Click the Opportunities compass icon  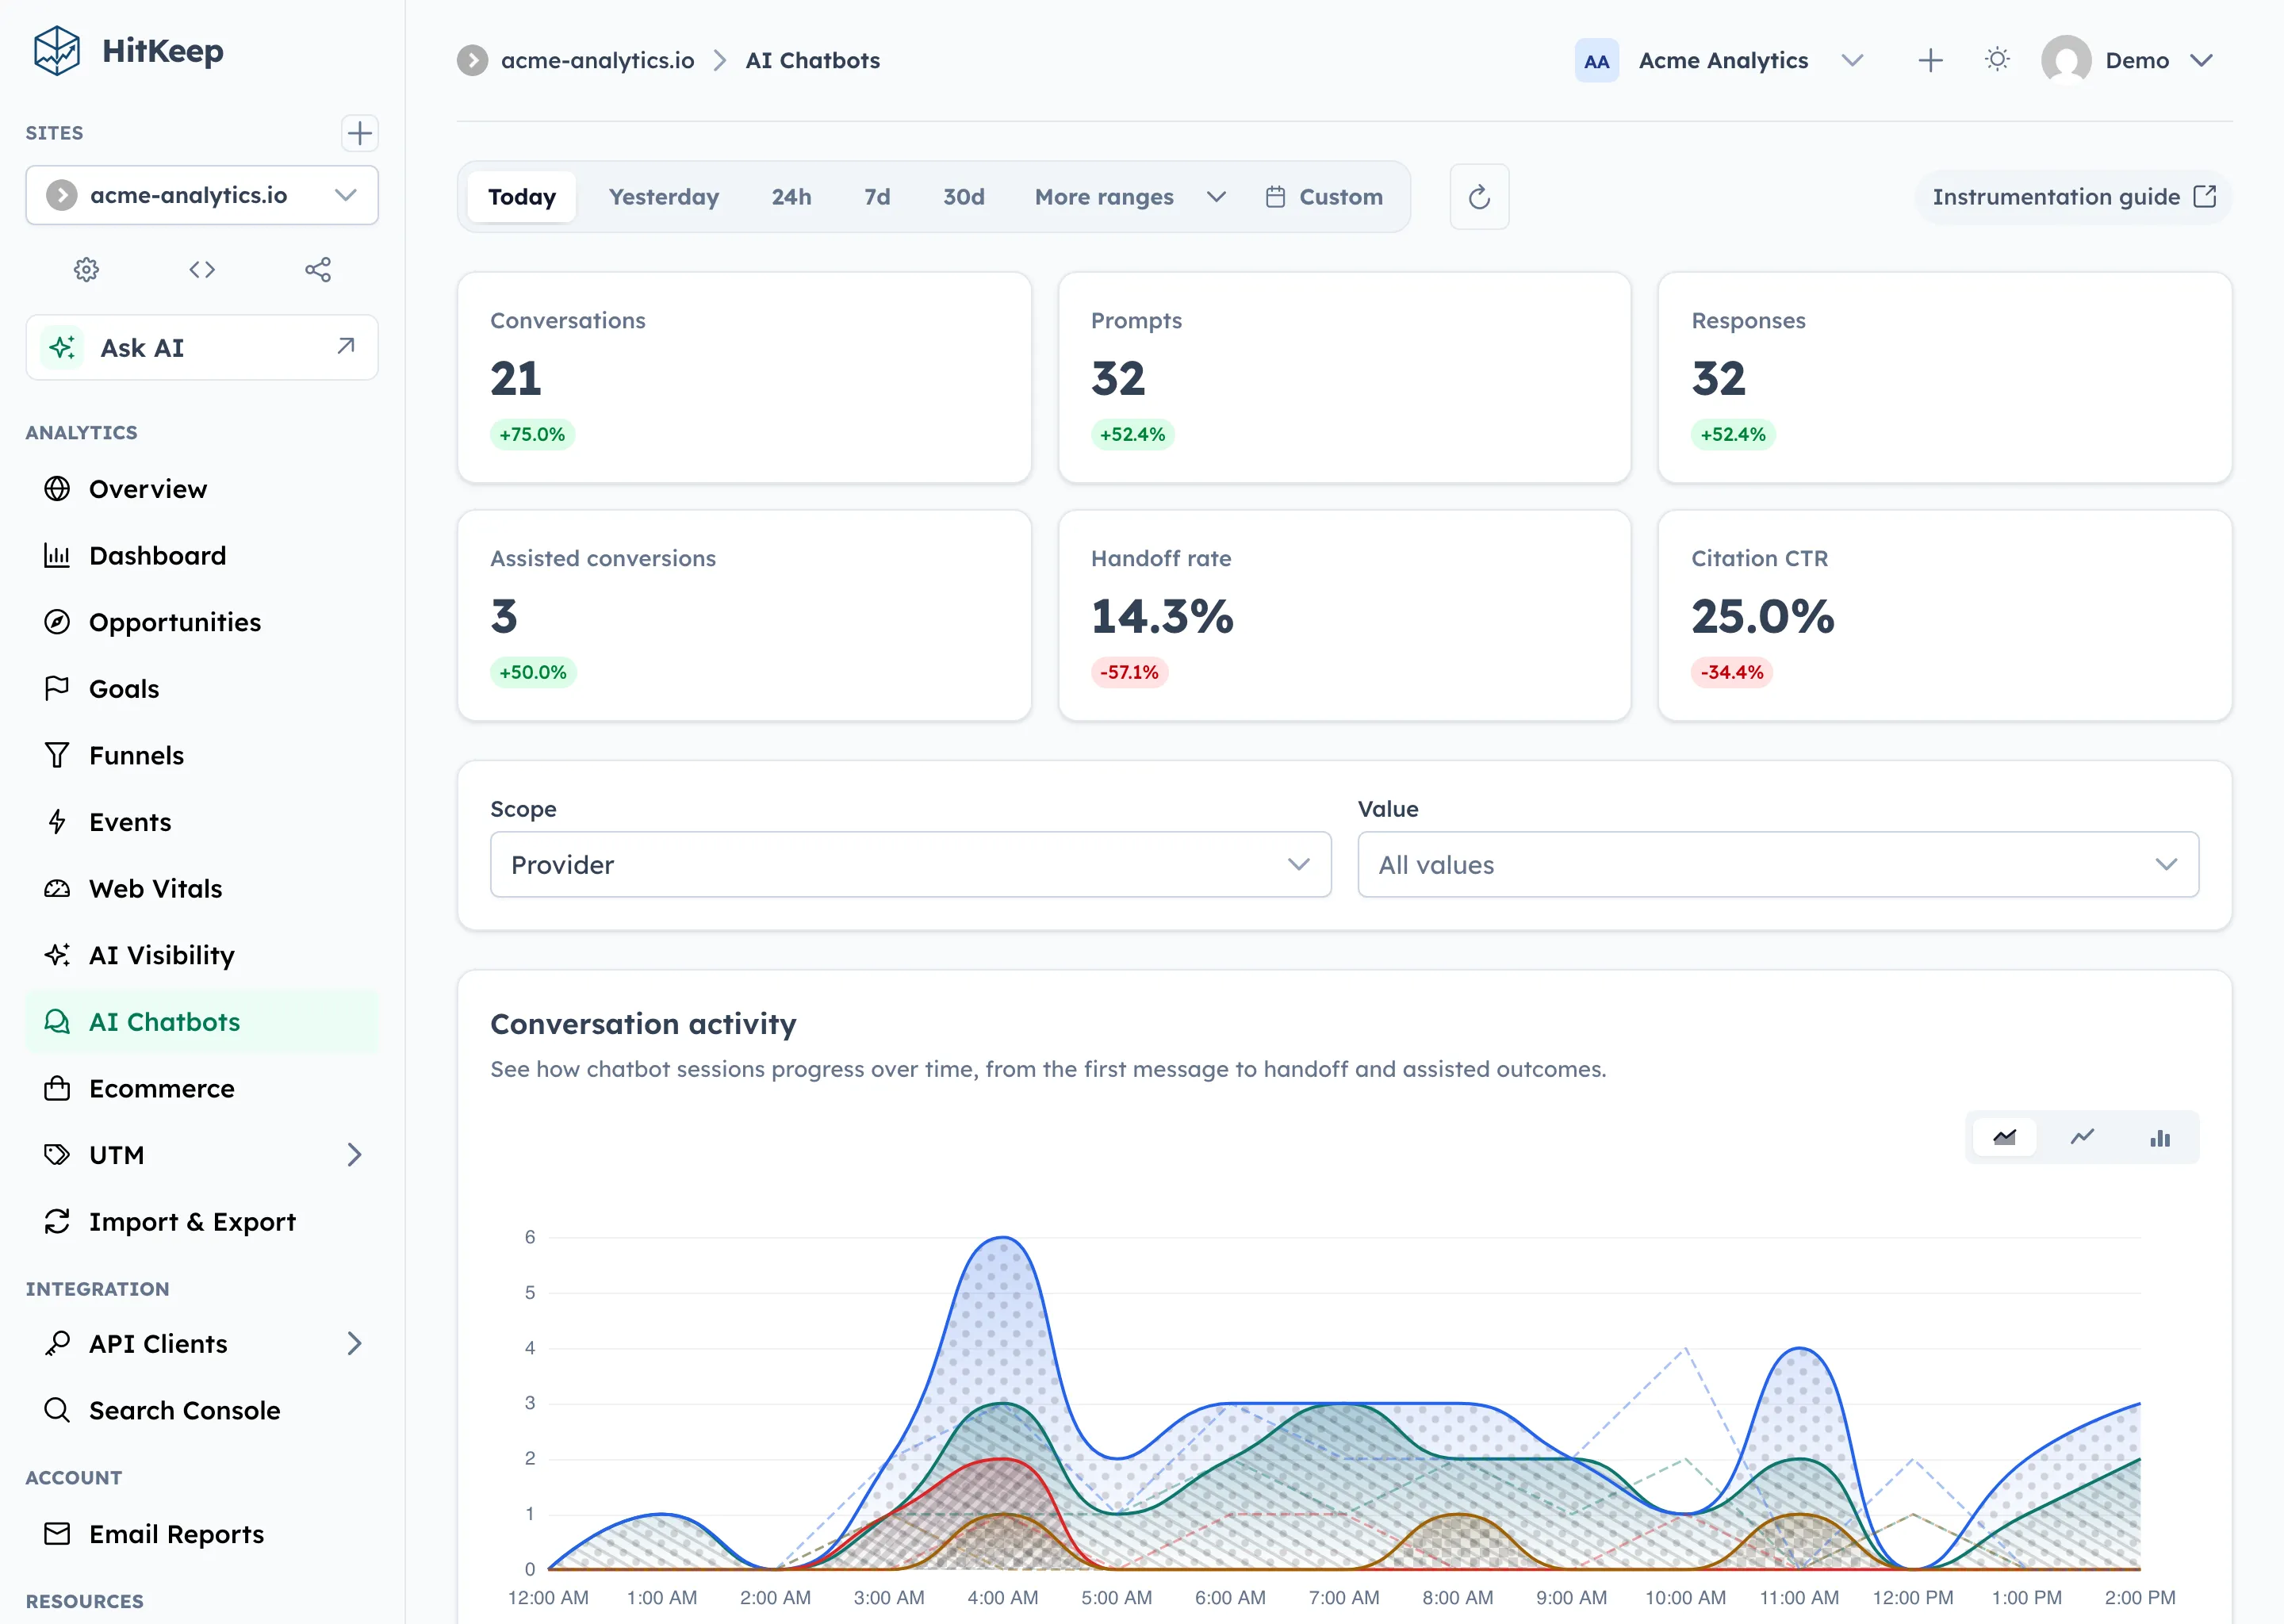click(x=57, y=621)
